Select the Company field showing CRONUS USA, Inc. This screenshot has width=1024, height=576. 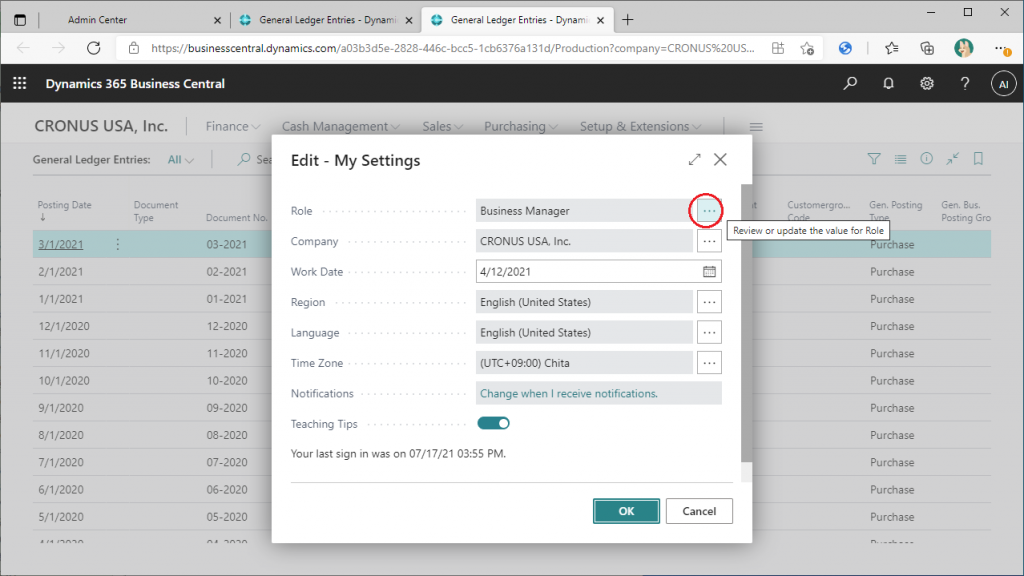[x=584, y=241]
